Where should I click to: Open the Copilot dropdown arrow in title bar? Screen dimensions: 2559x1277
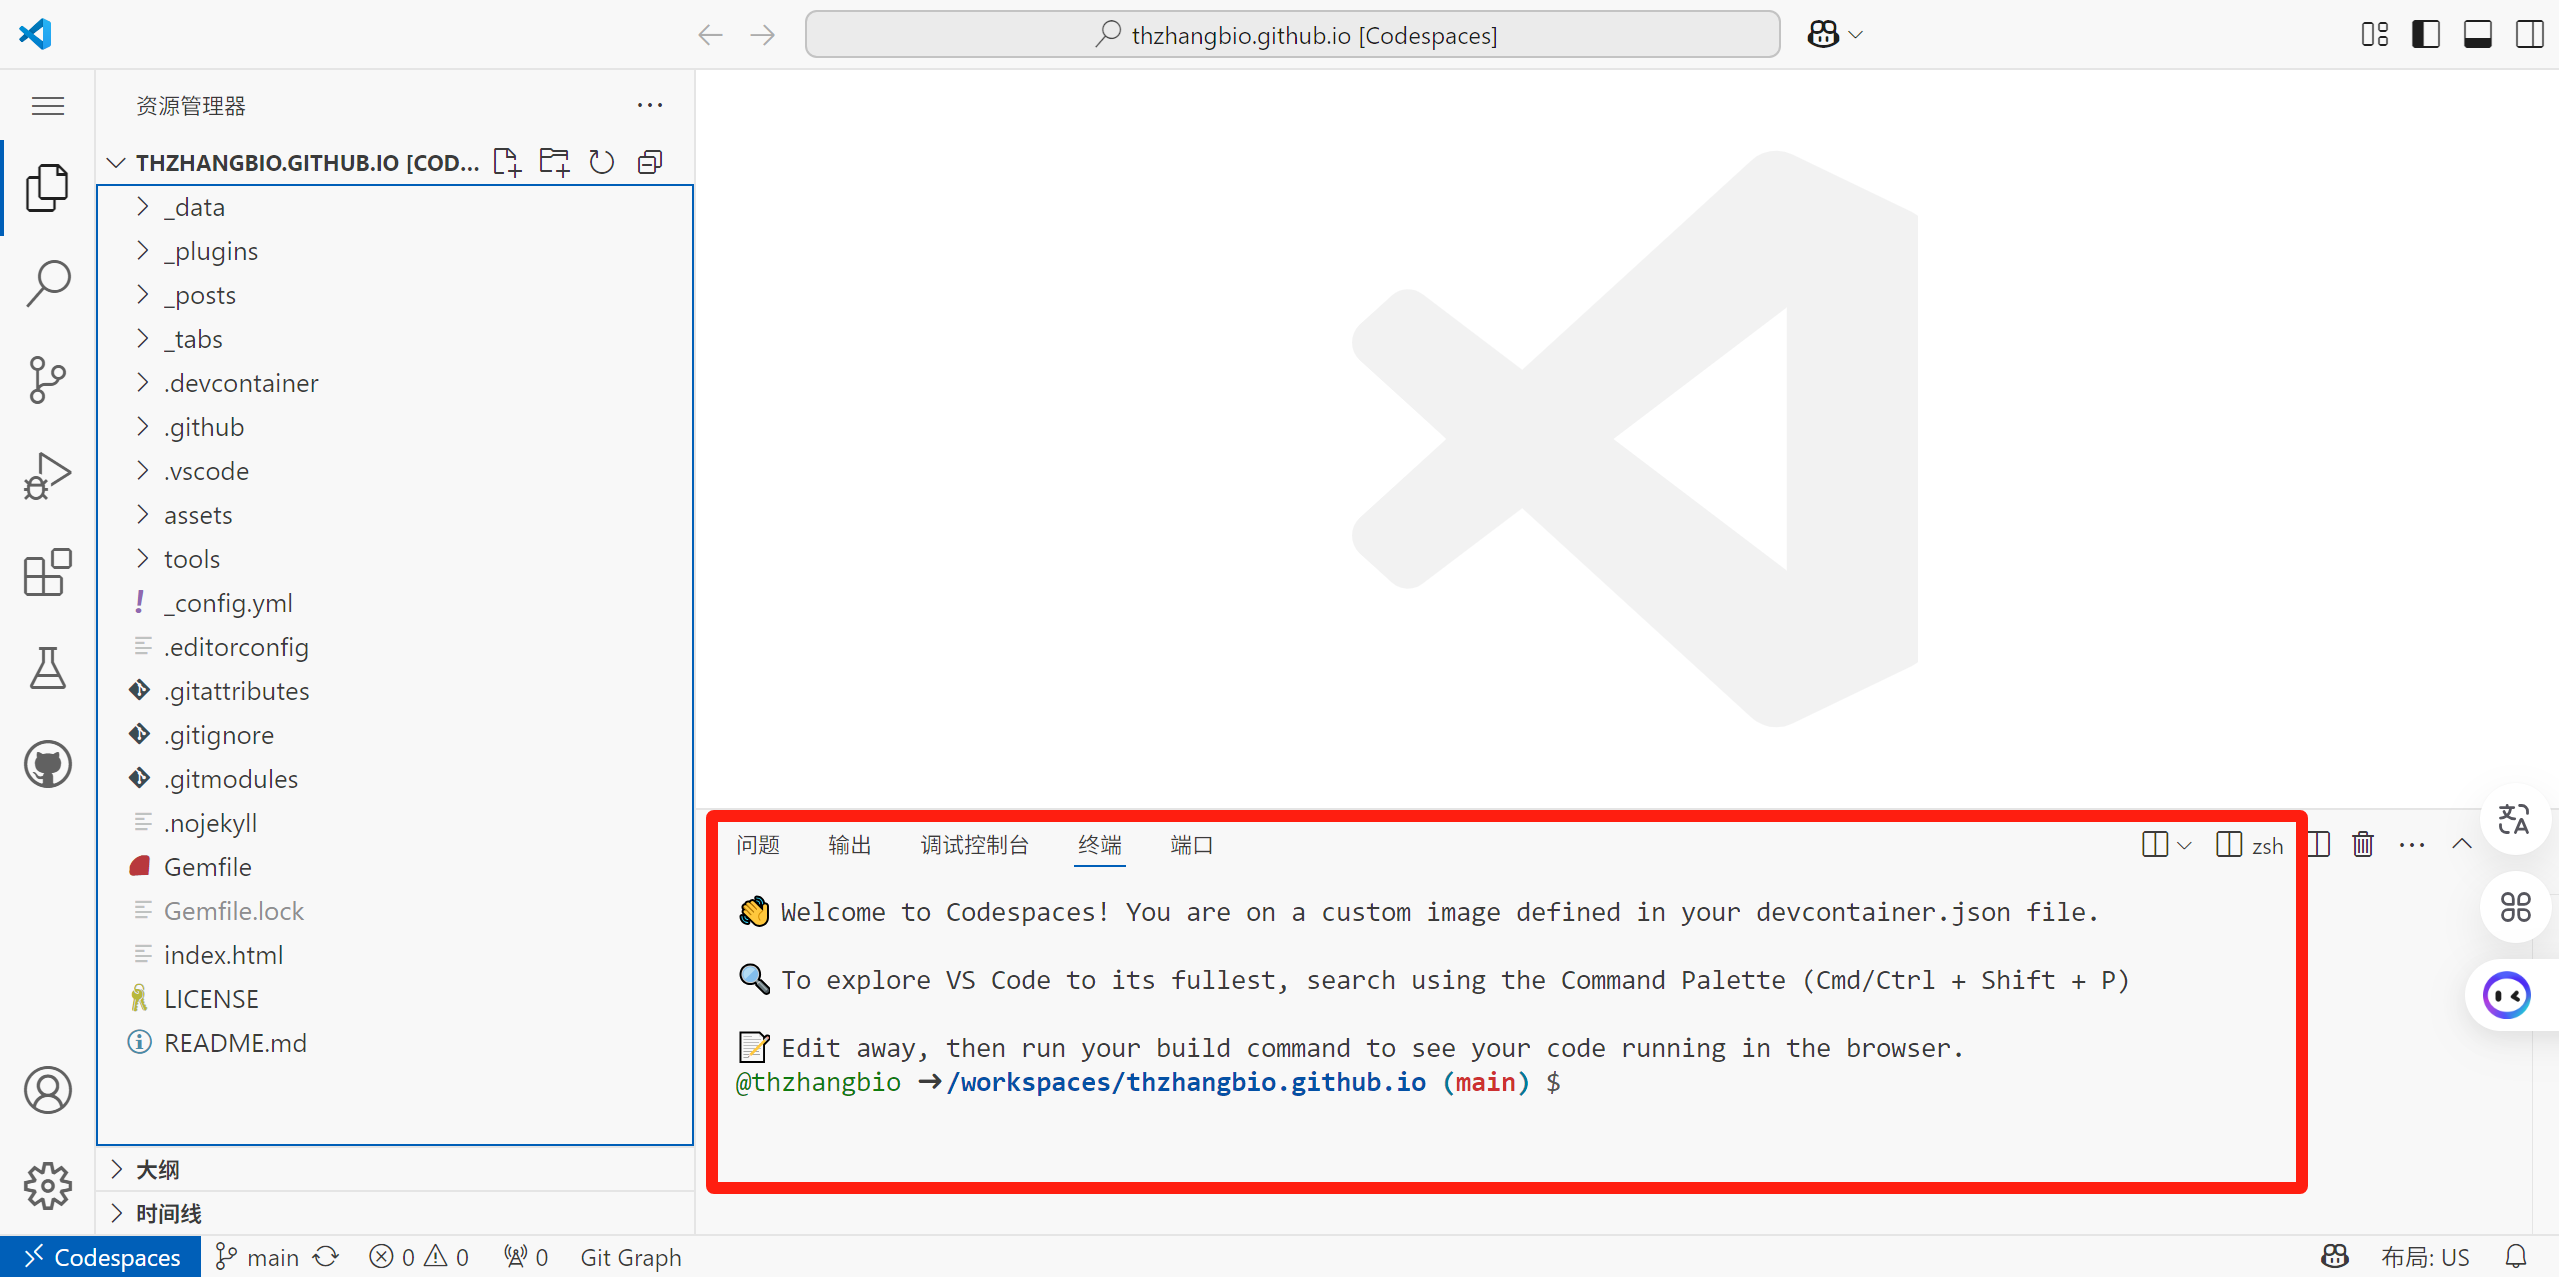click(1856, 35)
